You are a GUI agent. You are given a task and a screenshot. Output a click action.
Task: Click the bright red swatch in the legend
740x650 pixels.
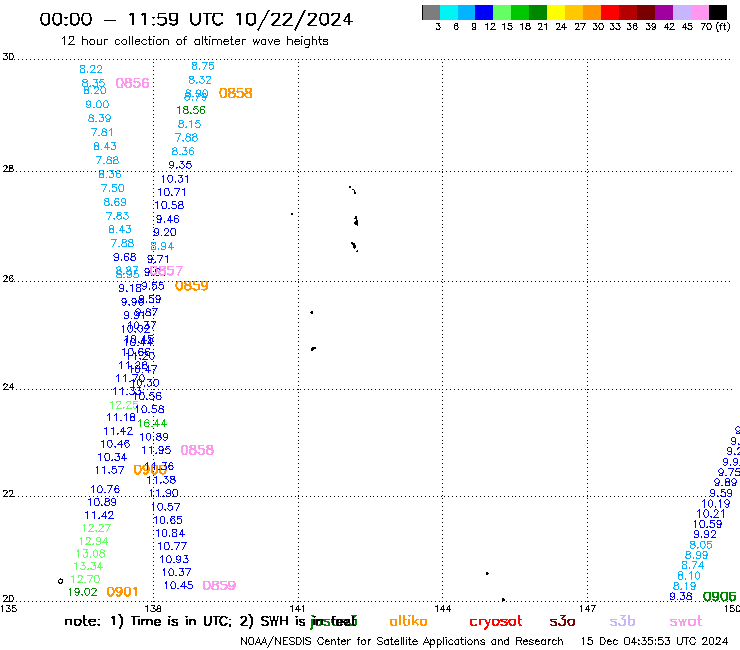click(x=610, y=12)
